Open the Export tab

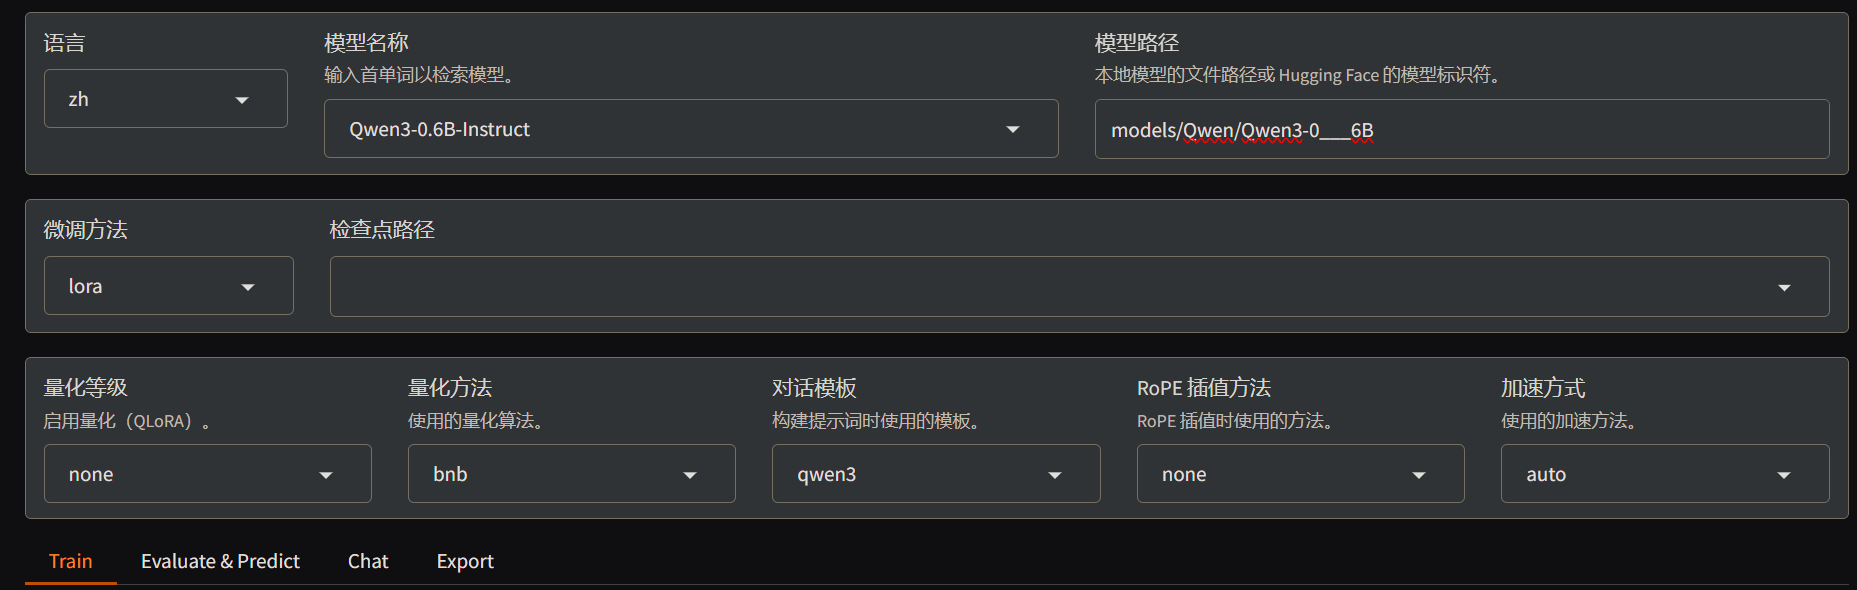pos(465,561)
